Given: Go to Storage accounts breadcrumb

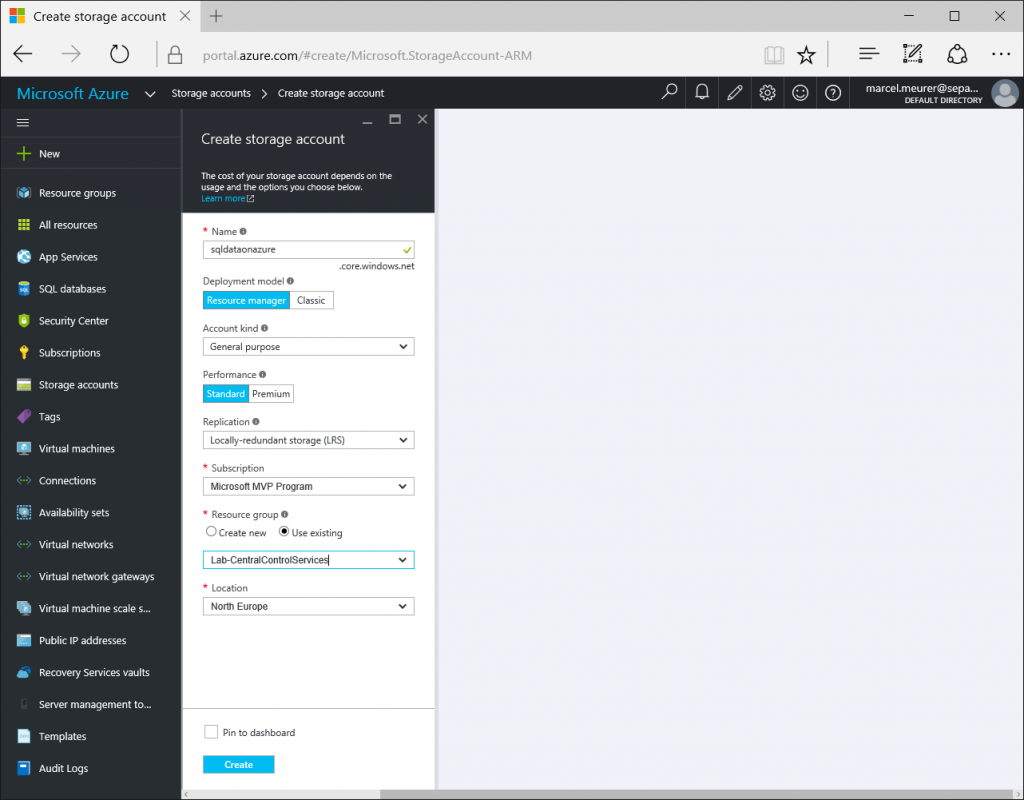Looking at the screenshot, I should tap(211, 93).
